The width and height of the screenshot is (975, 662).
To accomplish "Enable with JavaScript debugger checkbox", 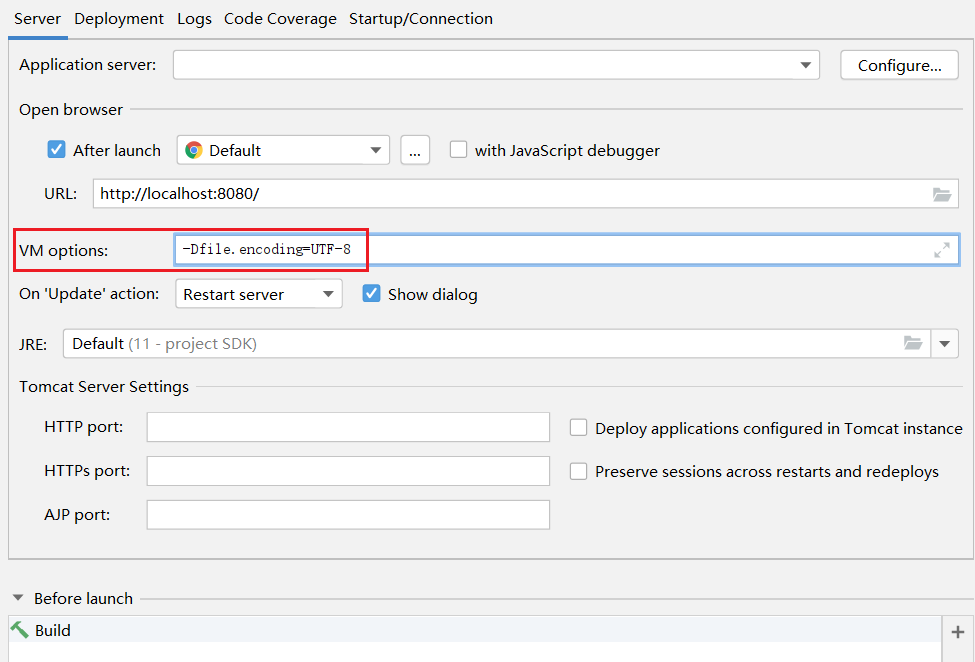I will (x=459, y=150).
